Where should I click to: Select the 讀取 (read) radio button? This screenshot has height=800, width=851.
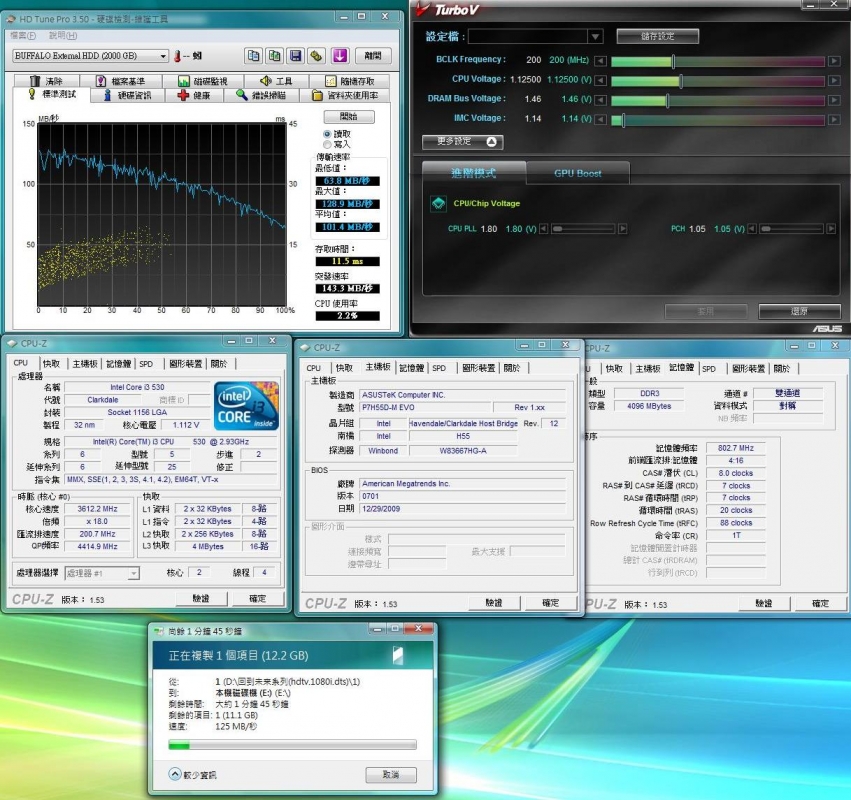[328, 134]
